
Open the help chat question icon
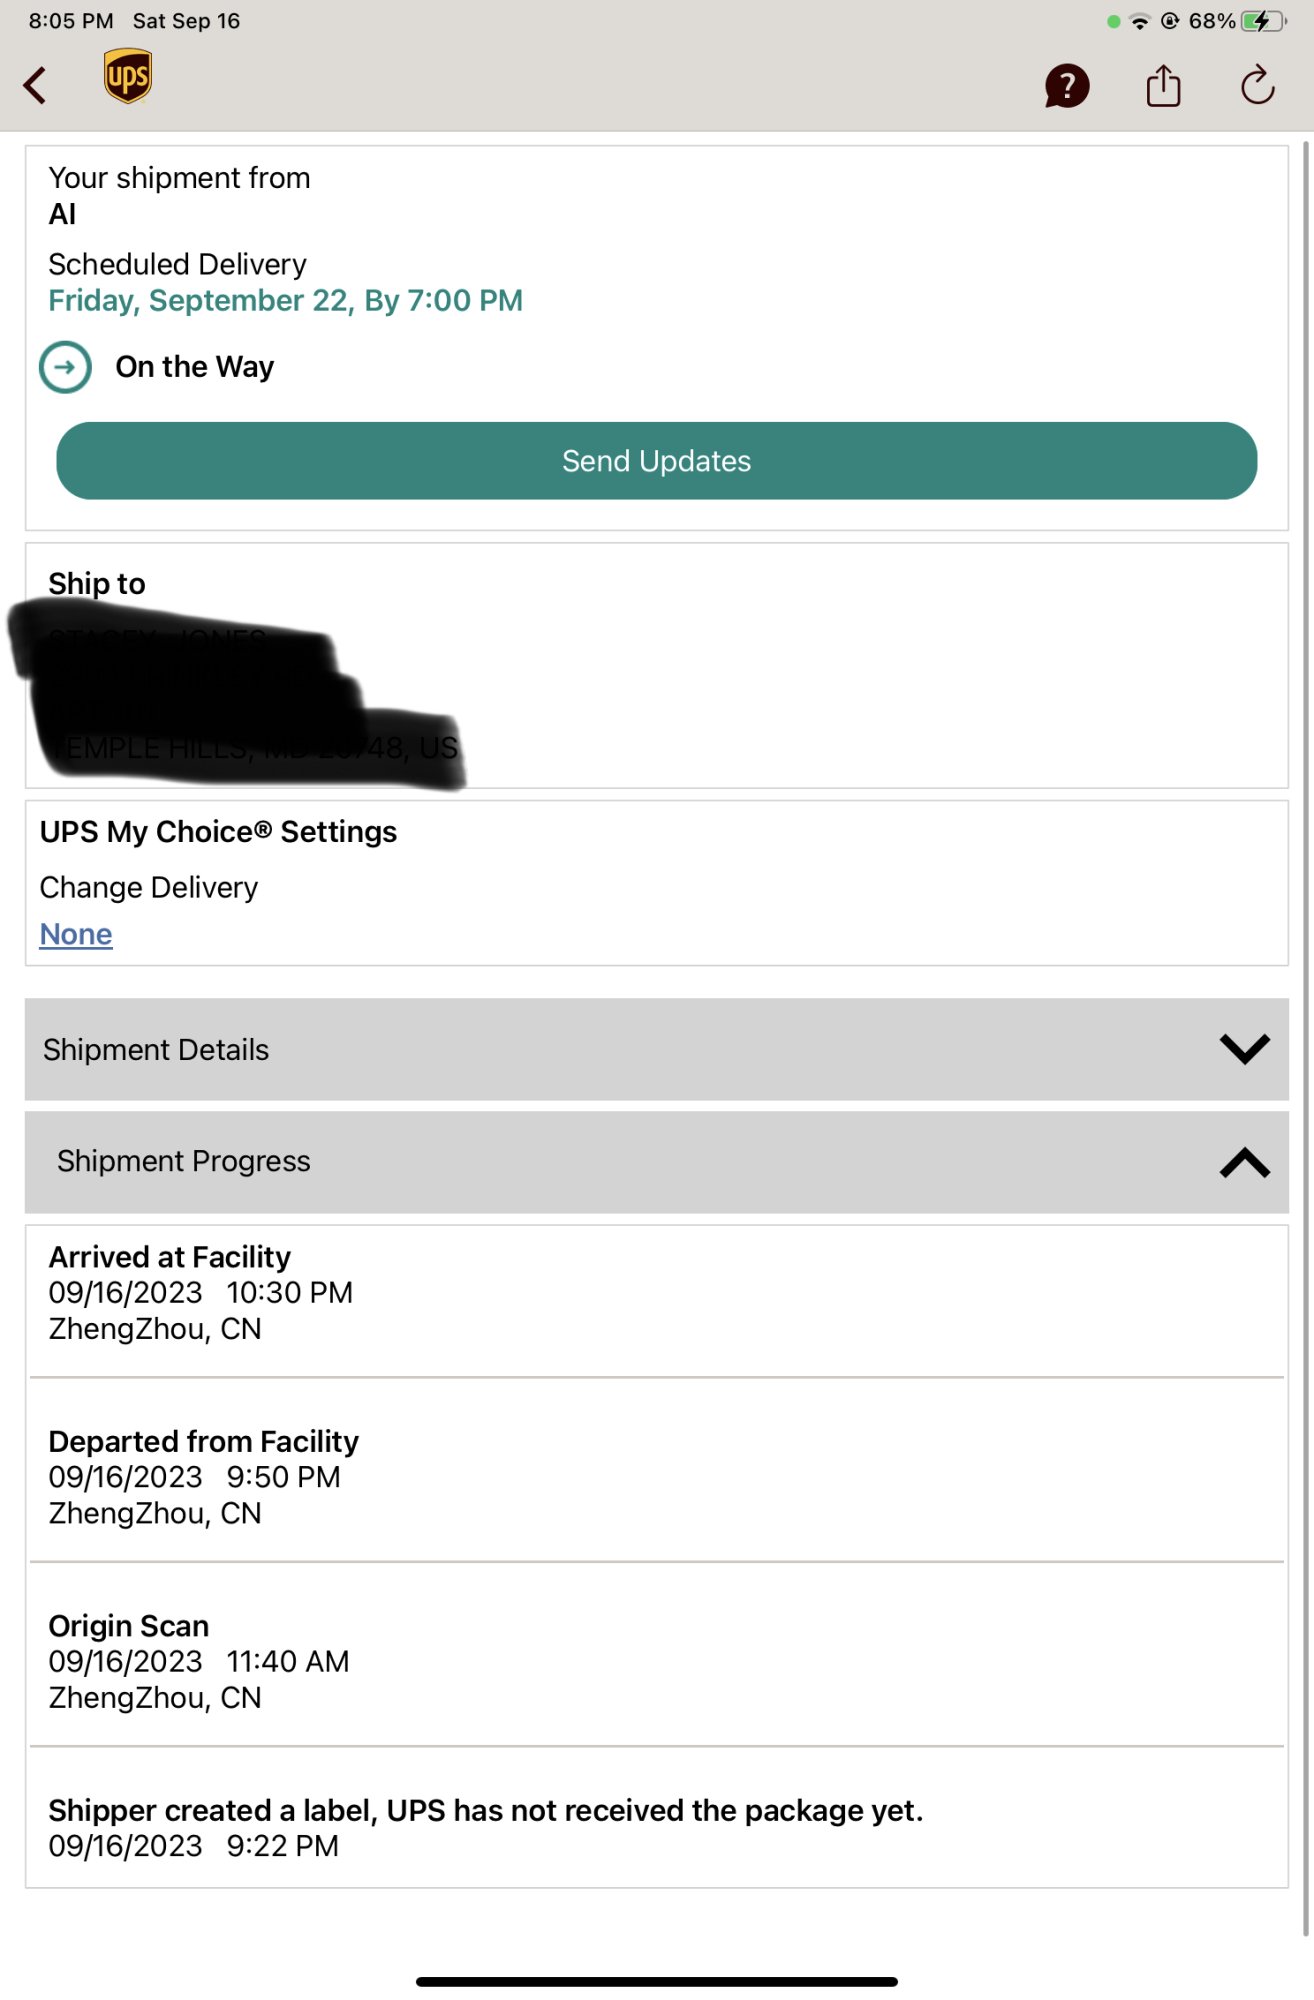point(1066,86)
